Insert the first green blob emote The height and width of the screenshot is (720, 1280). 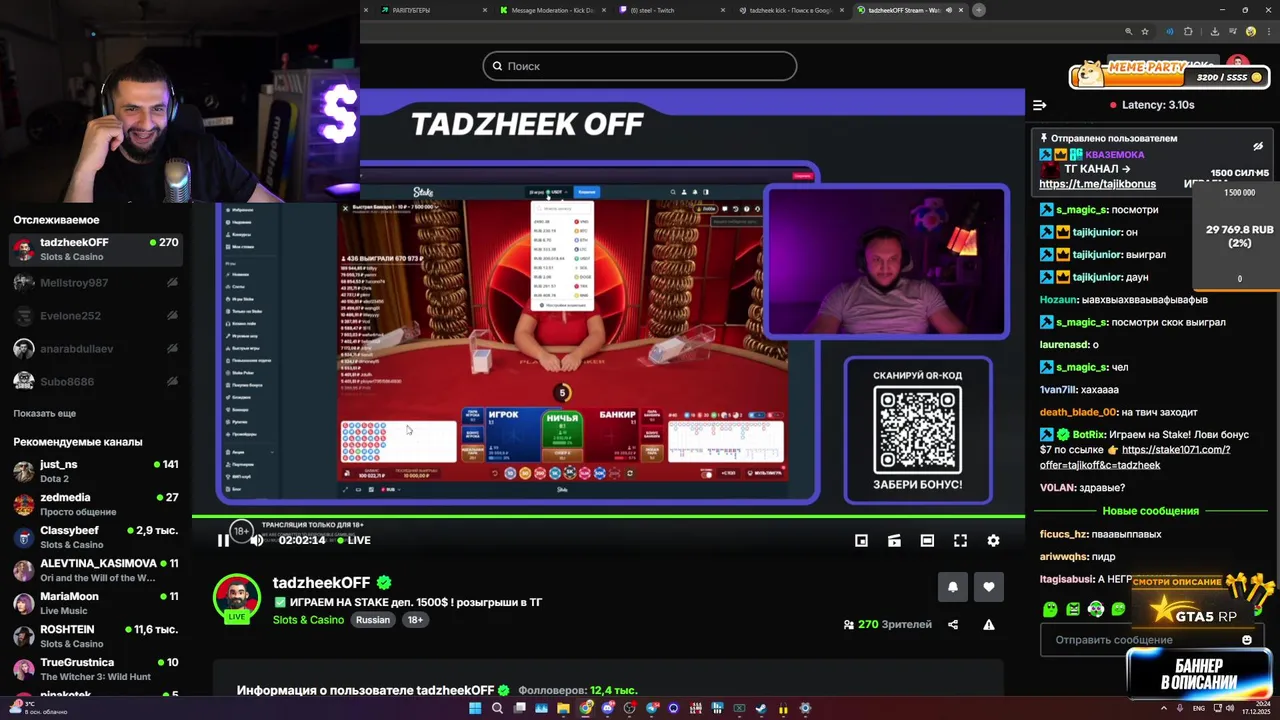pos(1050,609)
